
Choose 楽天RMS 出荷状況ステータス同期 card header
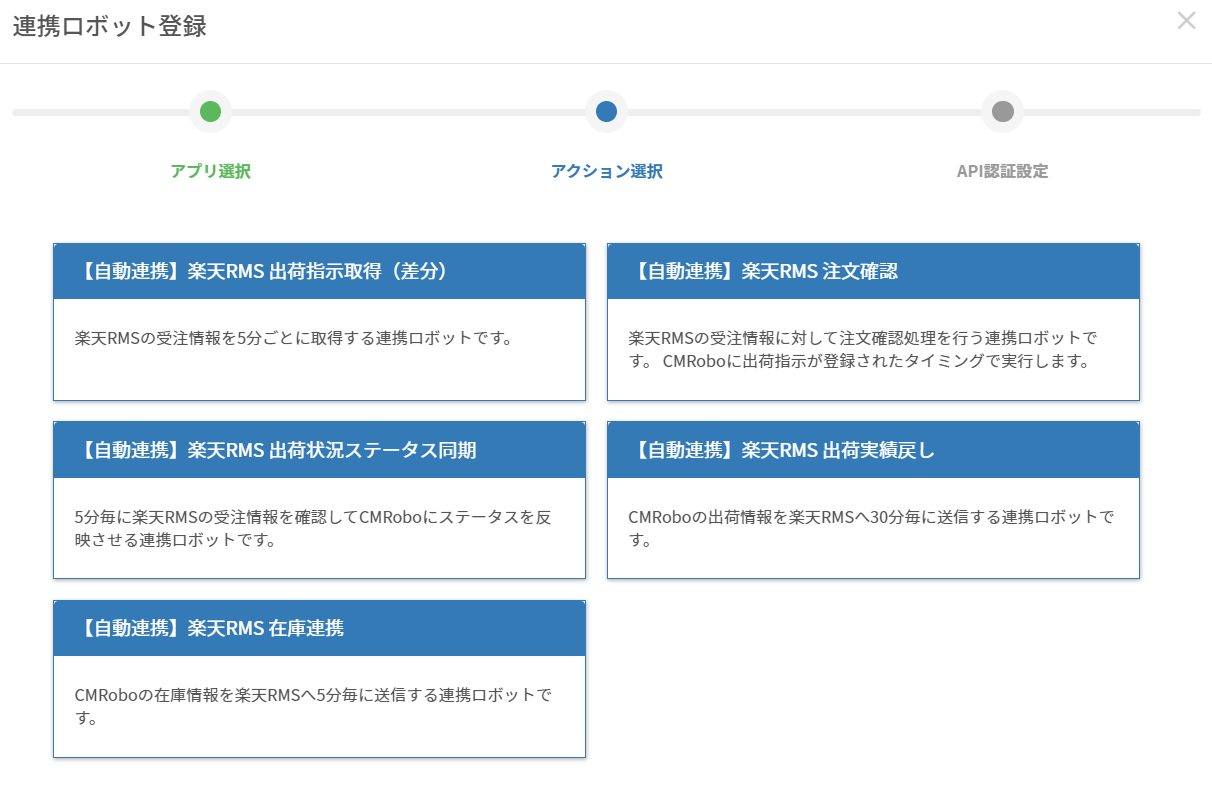(319, 450)
